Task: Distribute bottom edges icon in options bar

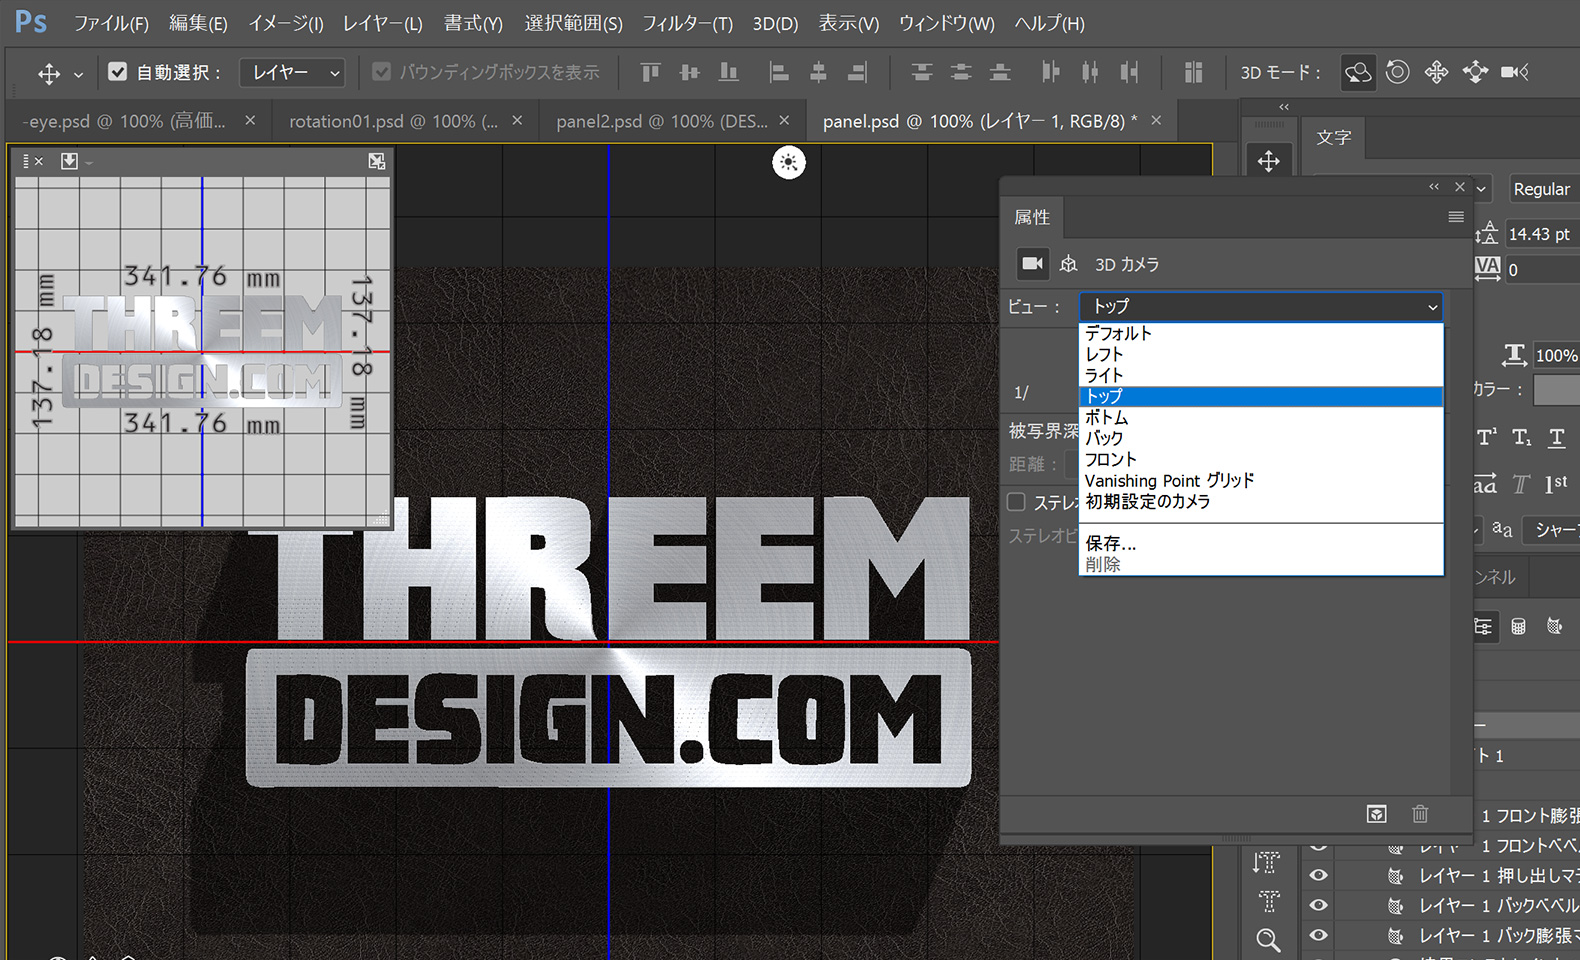Action: click(x=1000, y=72)
